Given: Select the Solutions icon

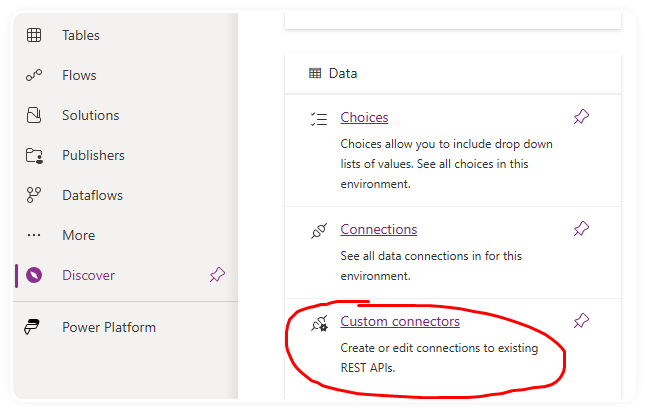Looking at the screenshot, I should [x=34, y=115].
